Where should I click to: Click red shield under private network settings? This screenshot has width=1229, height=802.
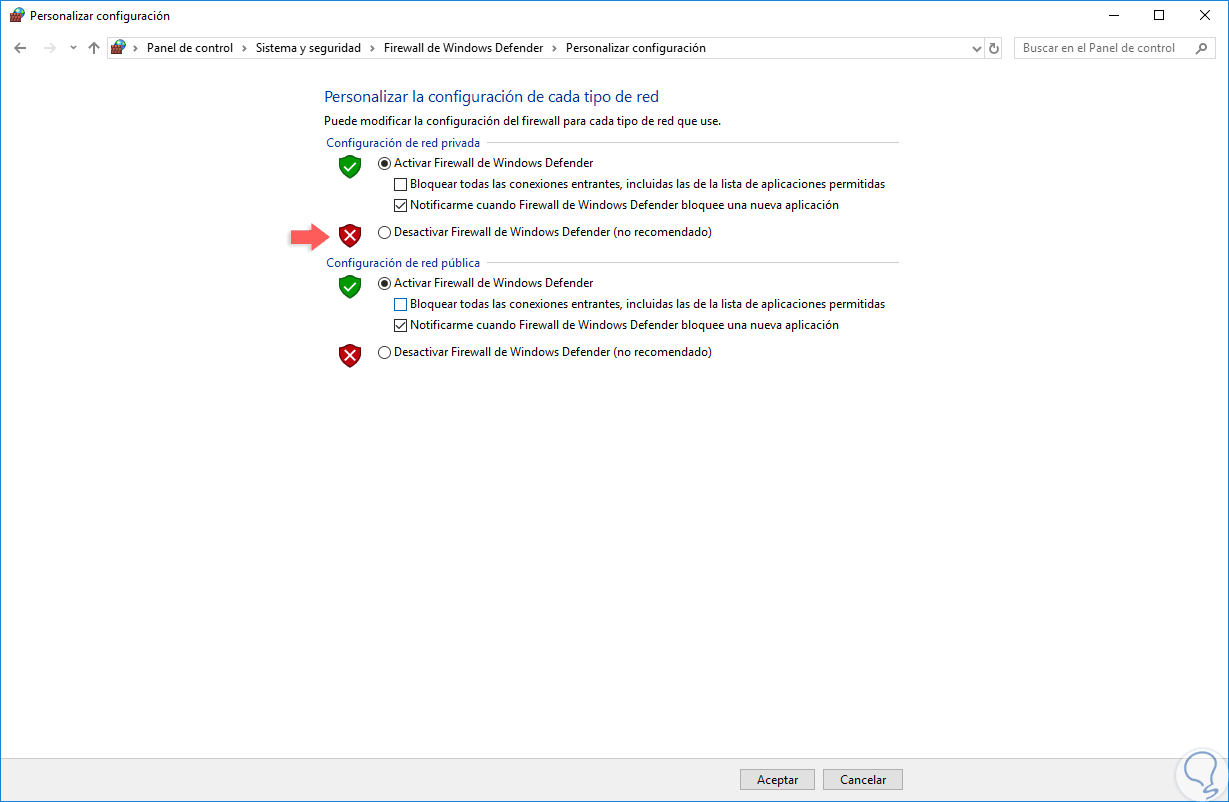[349, 235]
